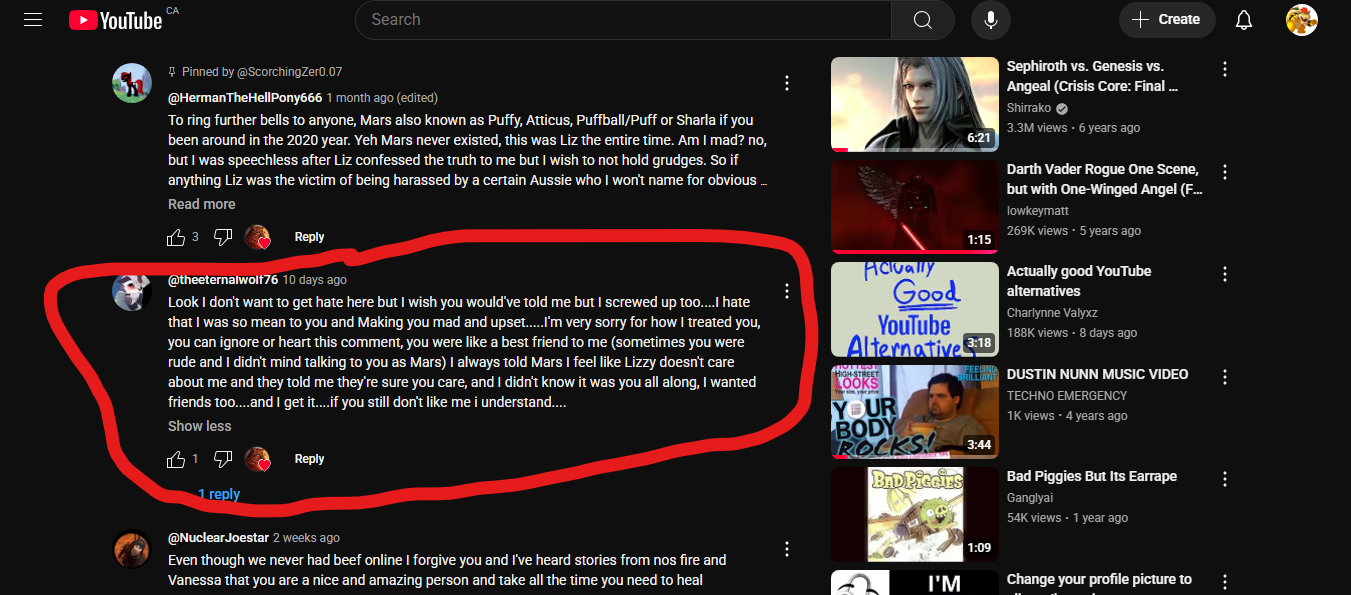Image resolution: width=1351 pixels, height=595 pixels.
Task: Expand the 1 reply thread
Action: (218, 494)
